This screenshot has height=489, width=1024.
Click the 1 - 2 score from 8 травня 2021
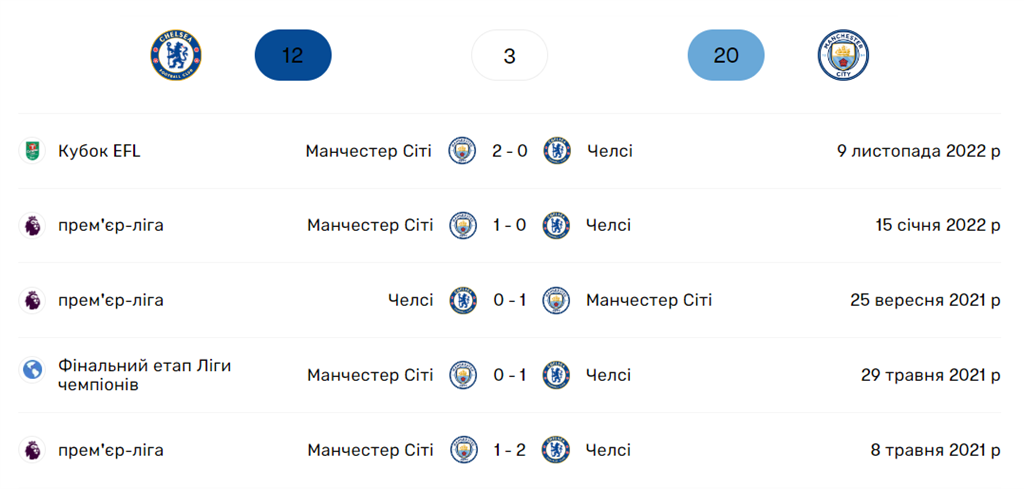pos(510,450)
